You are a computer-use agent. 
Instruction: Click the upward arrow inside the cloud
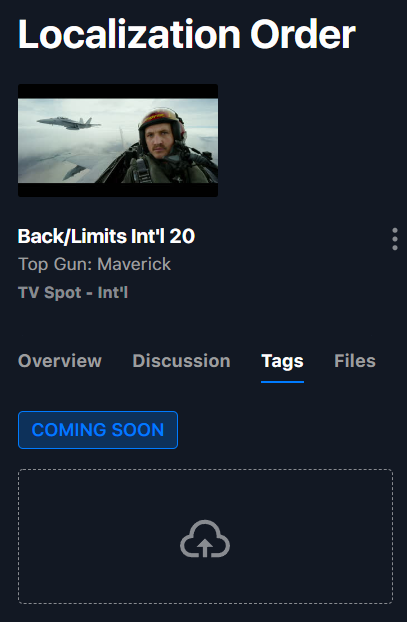point(205,548)
